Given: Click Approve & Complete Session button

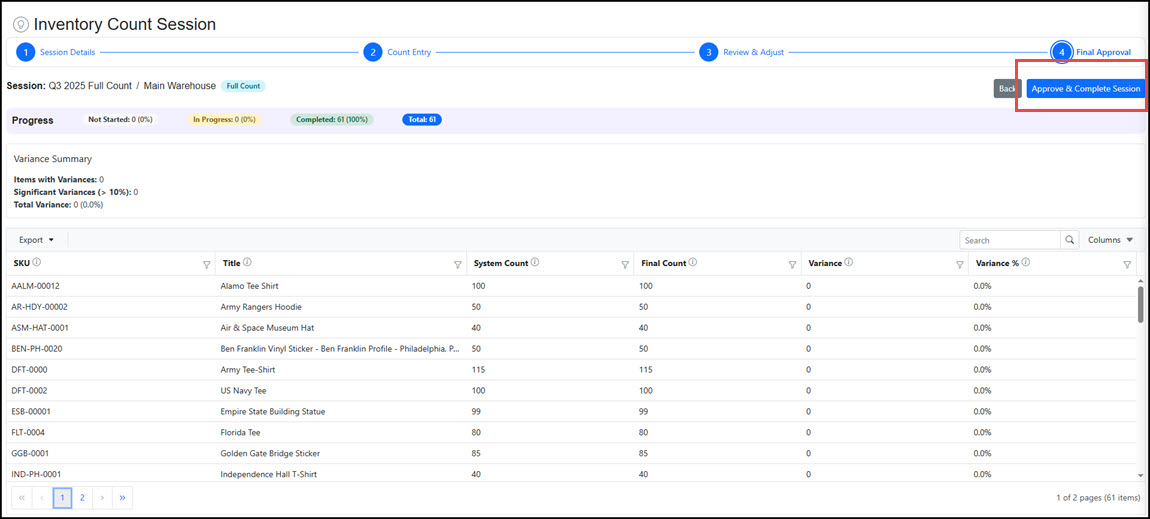Looking at the screenshot, I should point(1085,89).
